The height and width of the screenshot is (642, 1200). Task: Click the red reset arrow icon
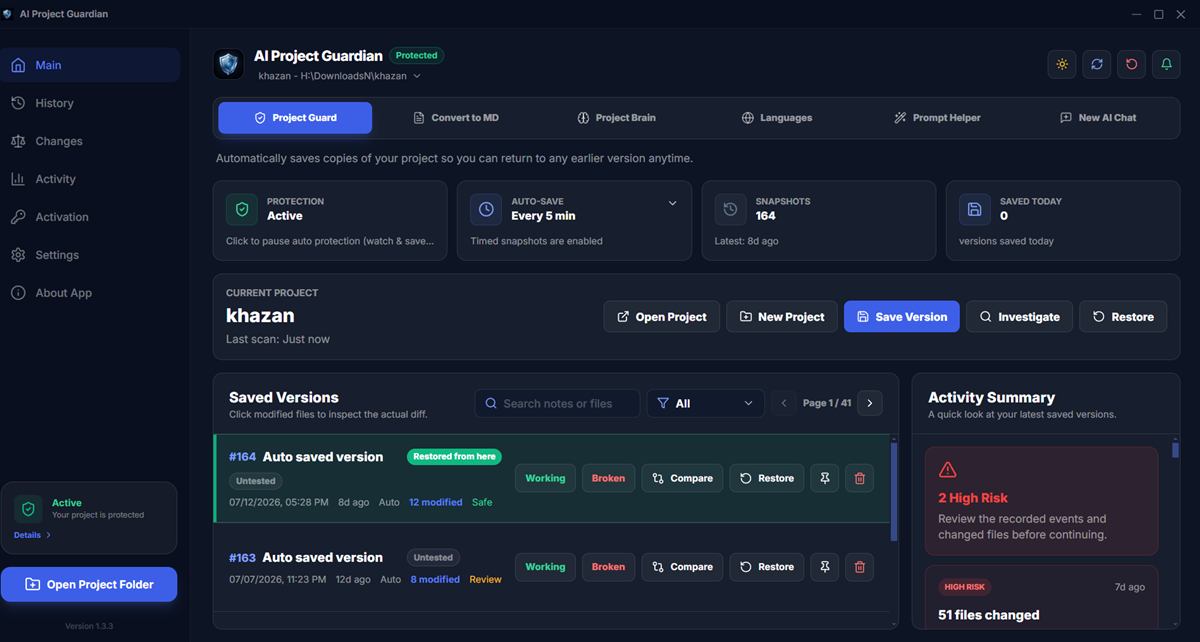(1132, 64)
